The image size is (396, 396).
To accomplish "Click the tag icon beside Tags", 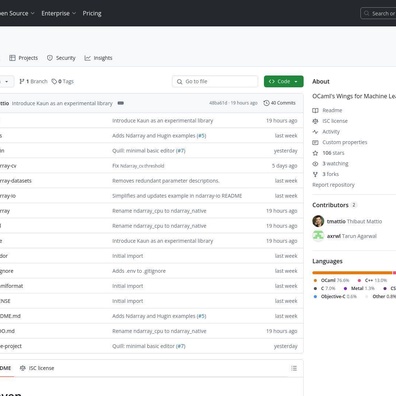I will pos(54,81).
